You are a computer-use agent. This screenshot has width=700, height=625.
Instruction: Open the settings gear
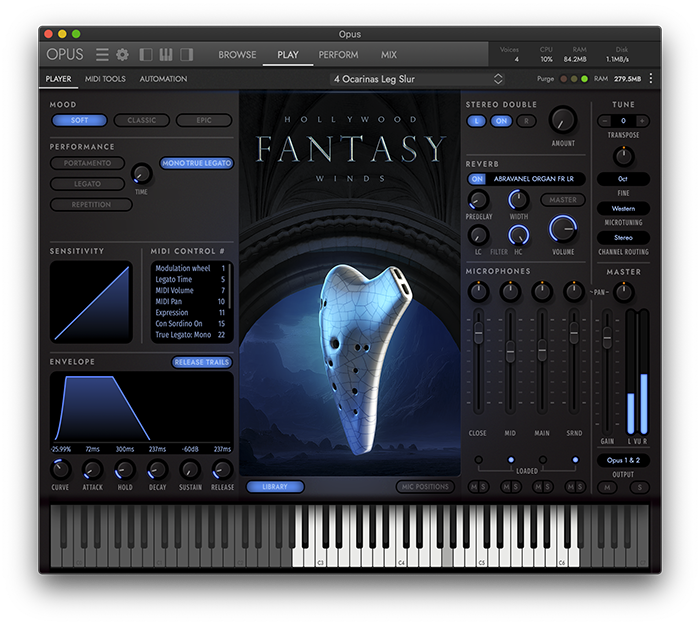[x=122, y=54]
